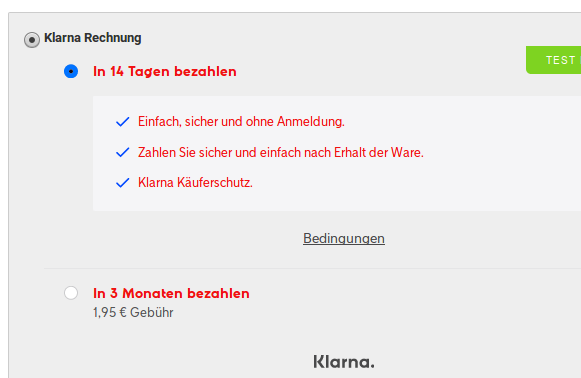This screenshot has height=378, width=581.
Task: Click the checkmark beside Einfach, sicher und ohne Anmeldung
Action: [123, 122]
